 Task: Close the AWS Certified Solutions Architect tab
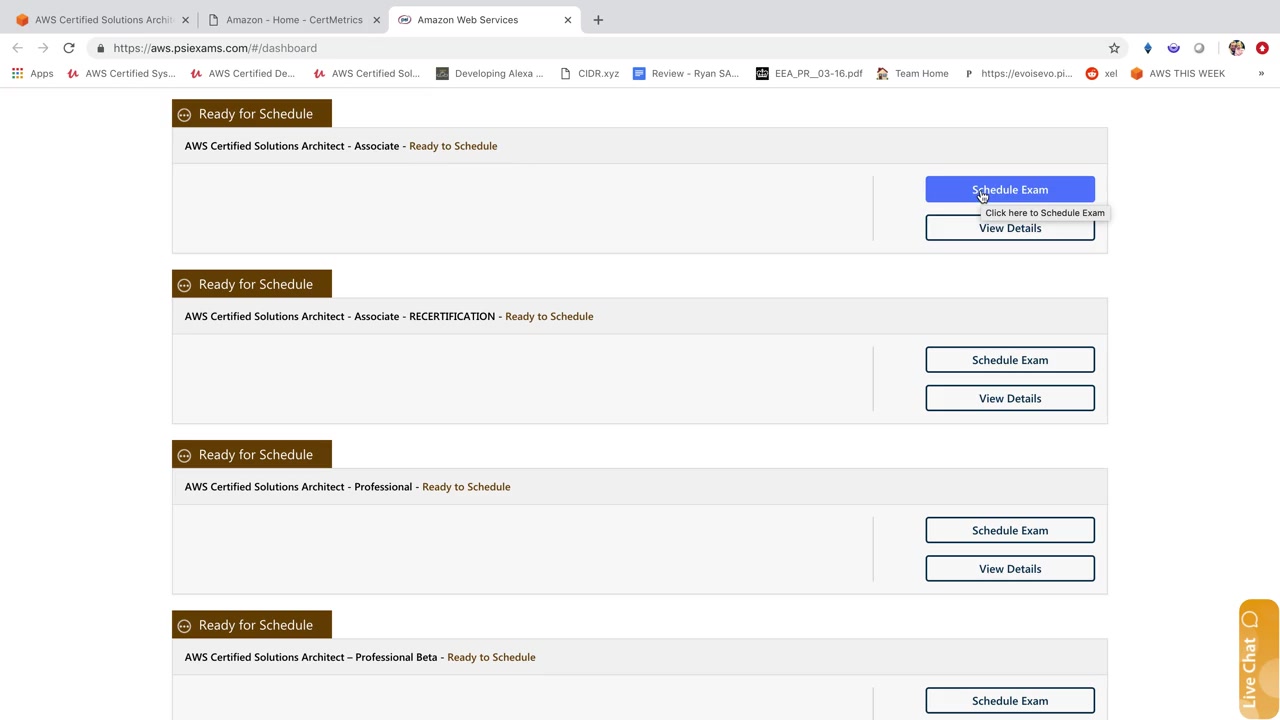185,20
